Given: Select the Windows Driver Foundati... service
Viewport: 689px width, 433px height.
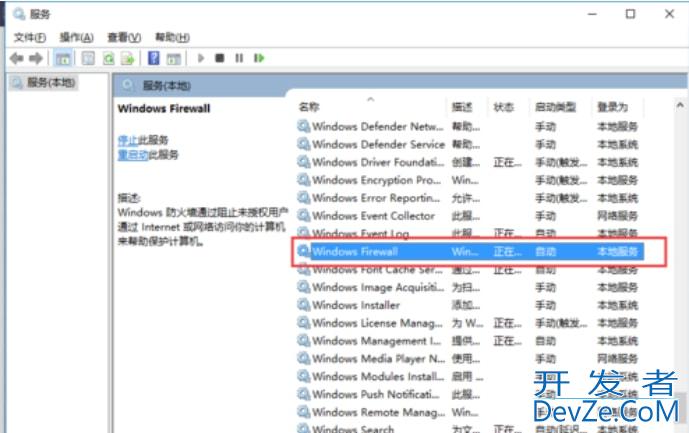Looking at the screenshot, I should [378, 162].
